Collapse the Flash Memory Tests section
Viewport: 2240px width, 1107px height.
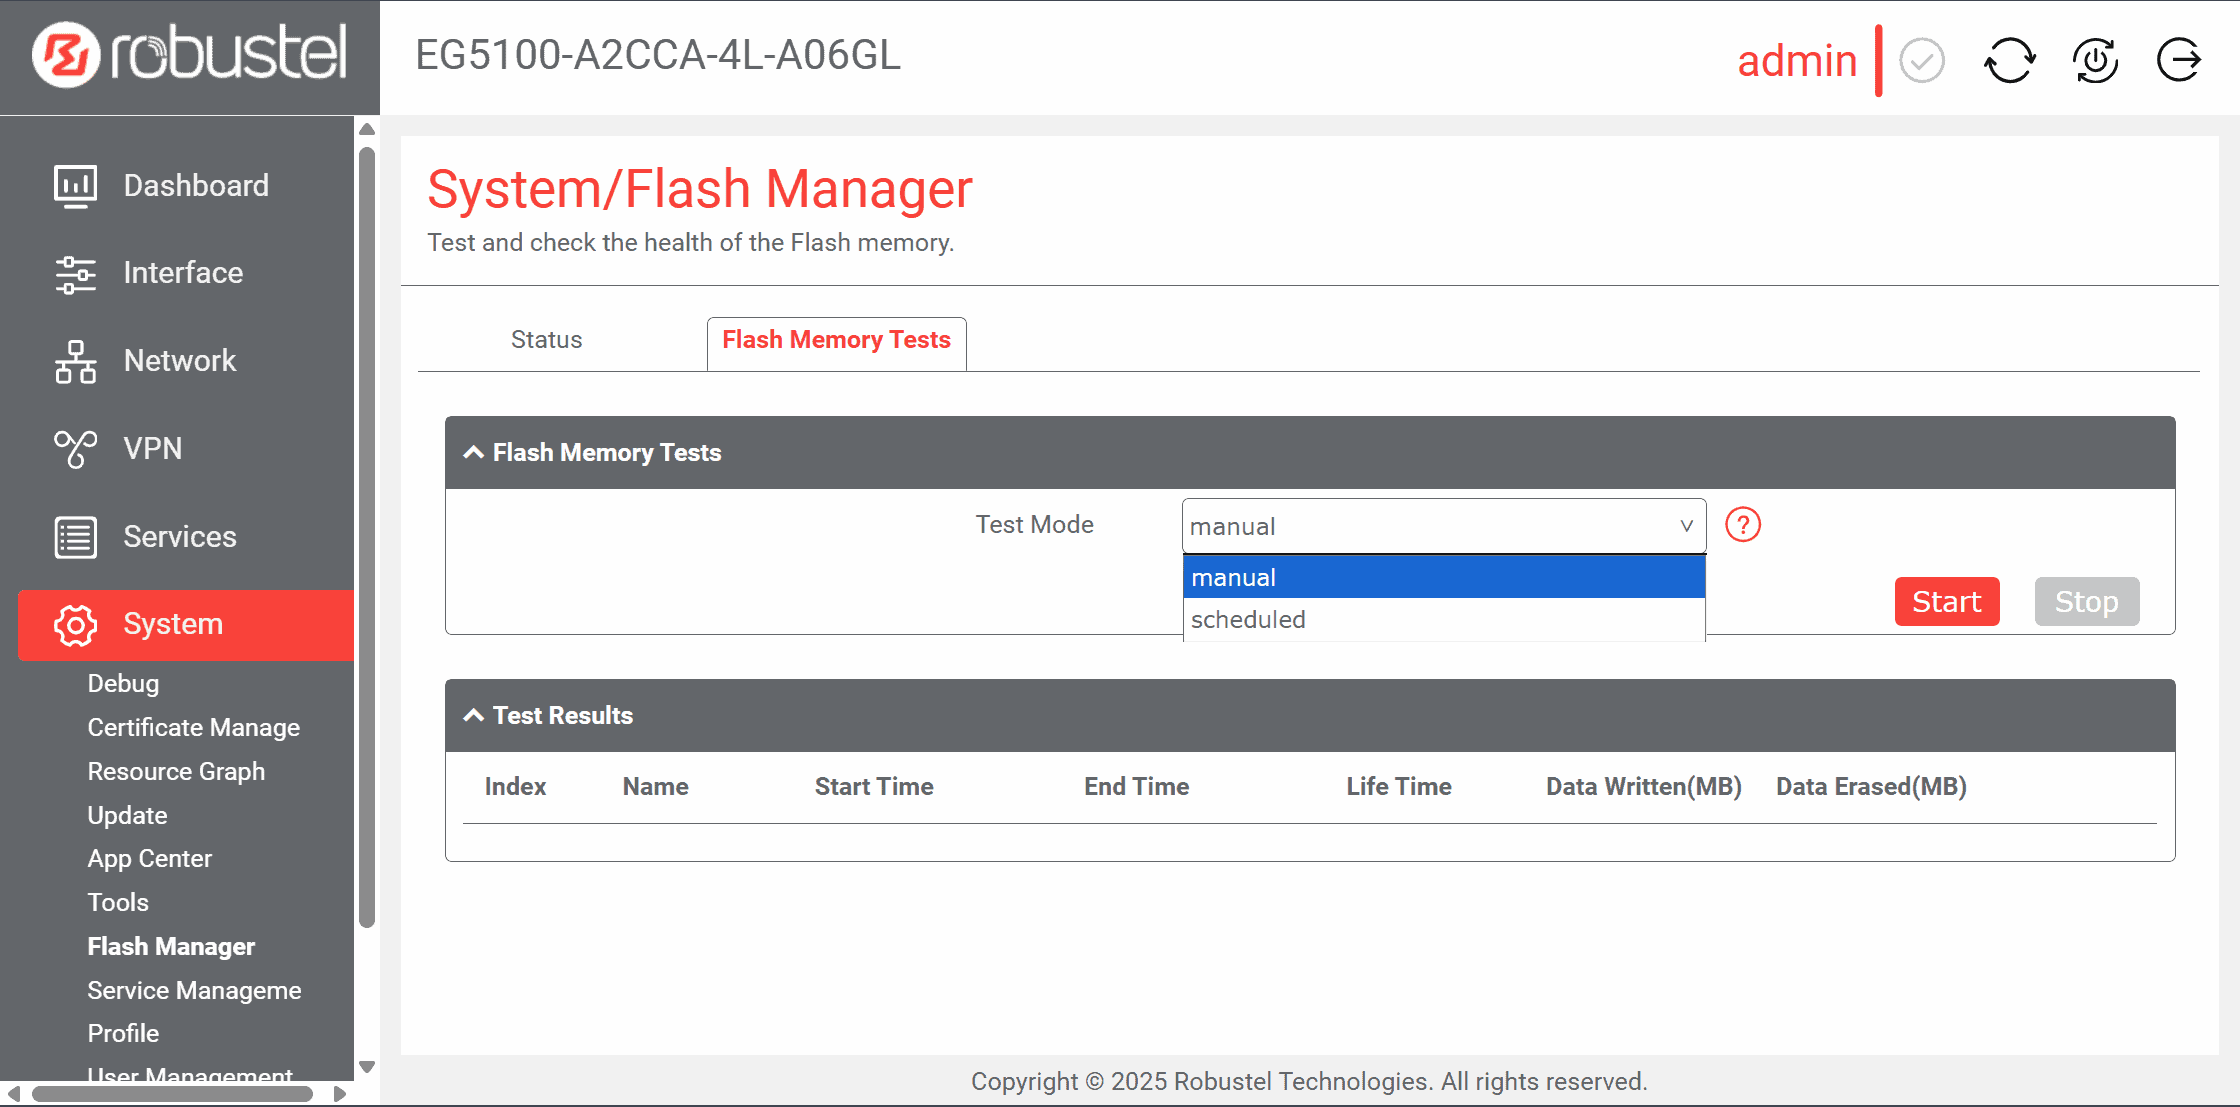point(474,453)
